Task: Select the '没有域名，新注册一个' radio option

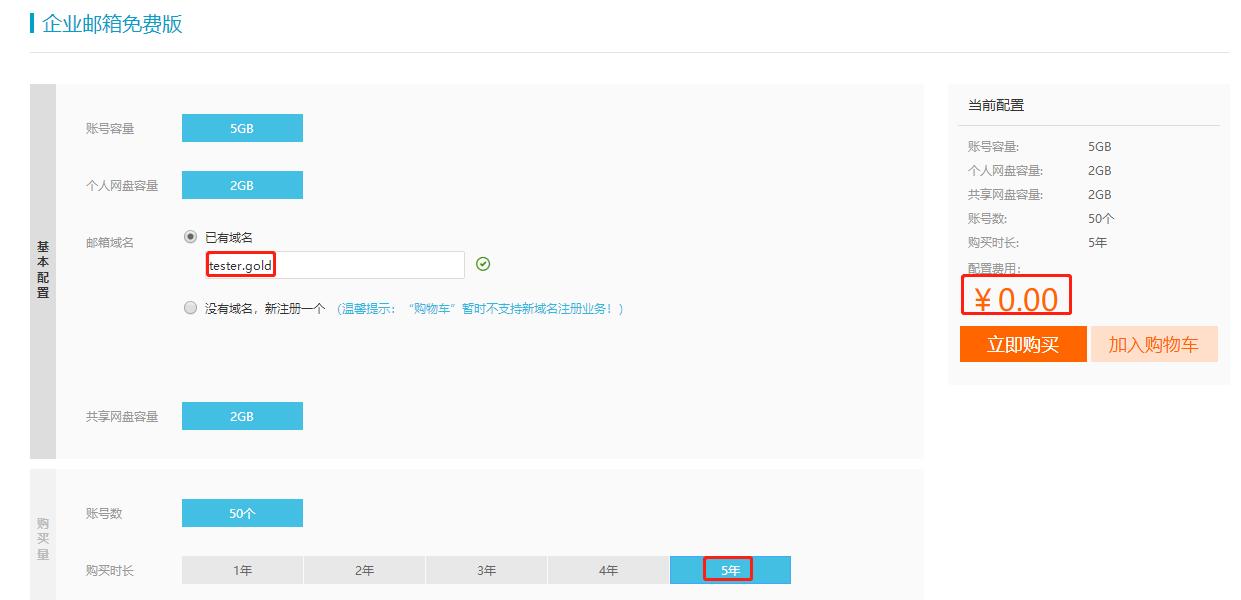Action: pos(190,308)
